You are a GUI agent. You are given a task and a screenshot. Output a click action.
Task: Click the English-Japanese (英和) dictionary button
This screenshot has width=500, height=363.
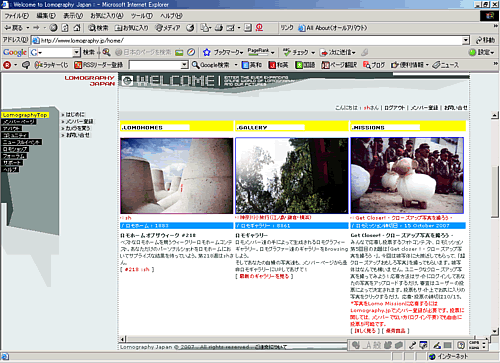click(252, 65)
